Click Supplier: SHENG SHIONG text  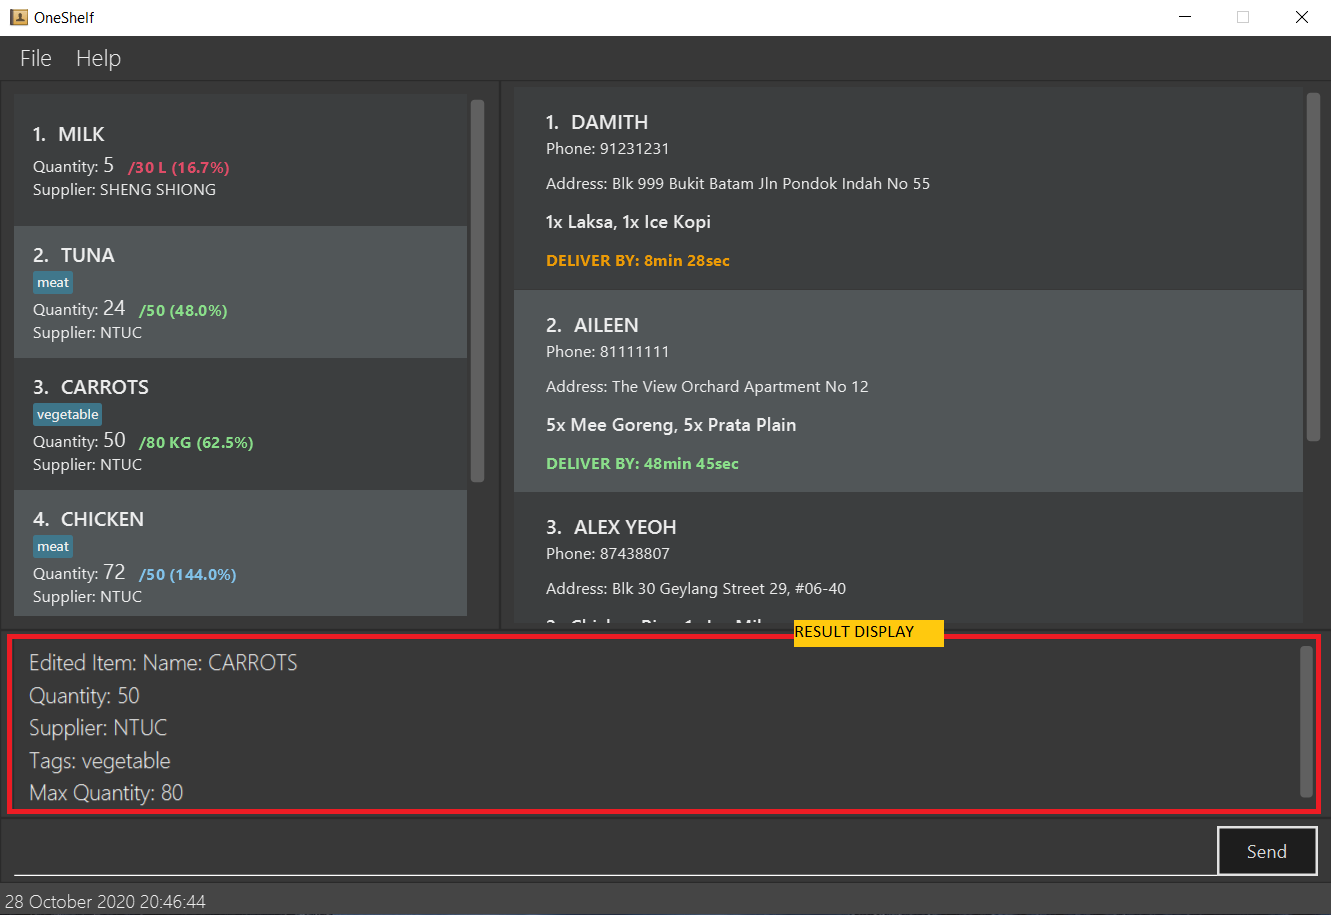point(124,190)
